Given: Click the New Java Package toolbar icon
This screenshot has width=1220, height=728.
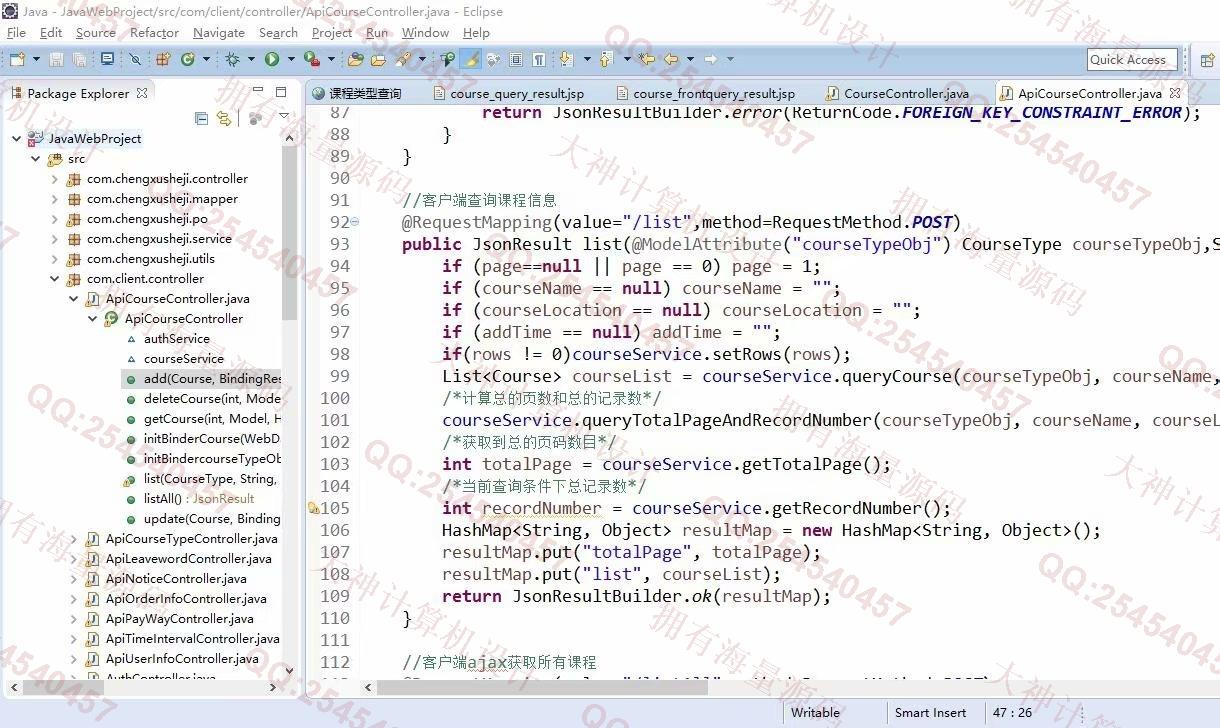Looking at the screenshot, I should 163,60.
